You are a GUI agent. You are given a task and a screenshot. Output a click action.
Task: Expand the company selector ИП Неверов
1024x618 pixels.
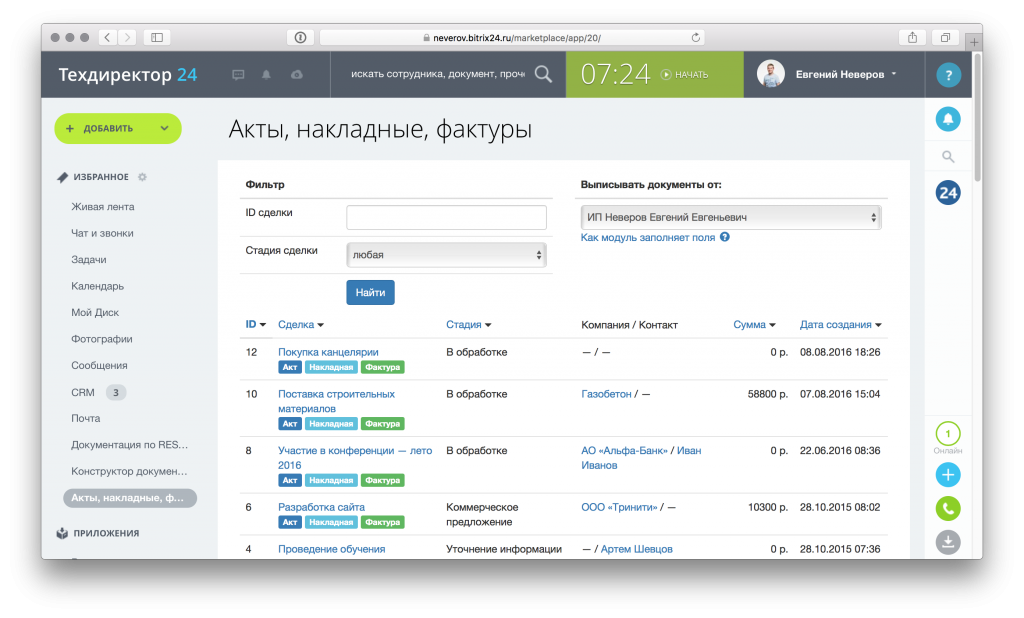coord(731,217)
